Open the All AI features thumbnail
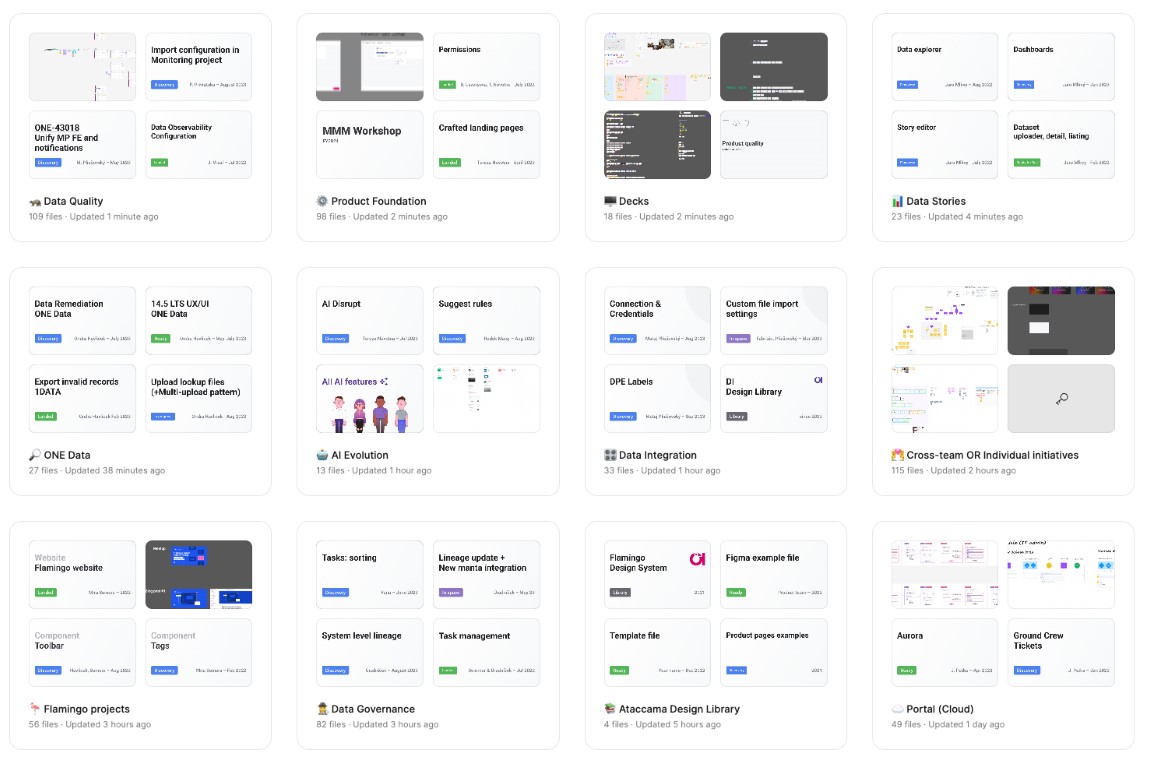The width and height of the screenshot is (1151, 768). tap(370, 399)
